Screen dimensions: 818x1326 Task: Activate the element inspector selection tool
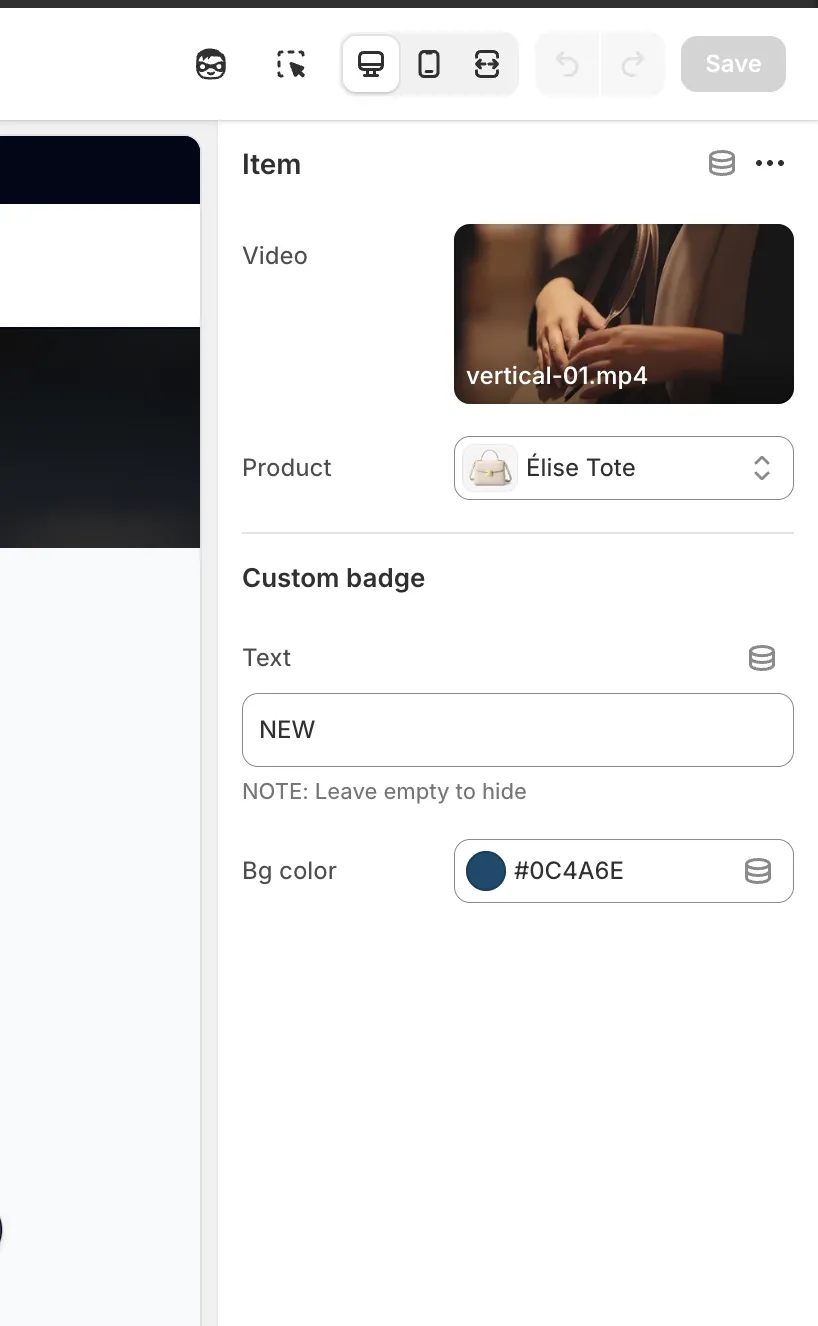pyautogui.click(x=291, y=65)
